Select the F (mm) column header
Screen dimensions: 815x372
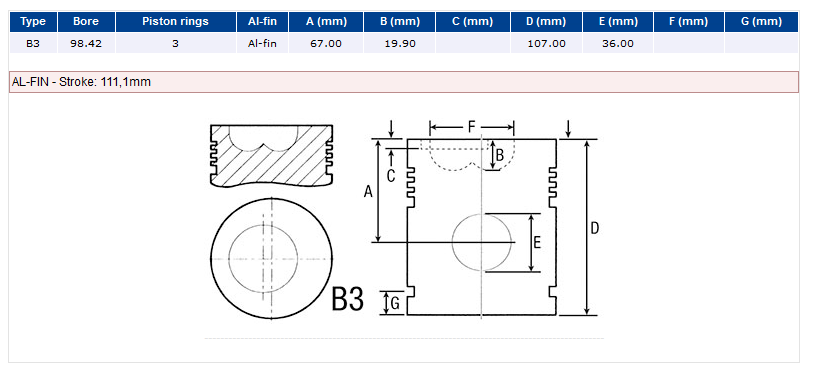(689, 22)
